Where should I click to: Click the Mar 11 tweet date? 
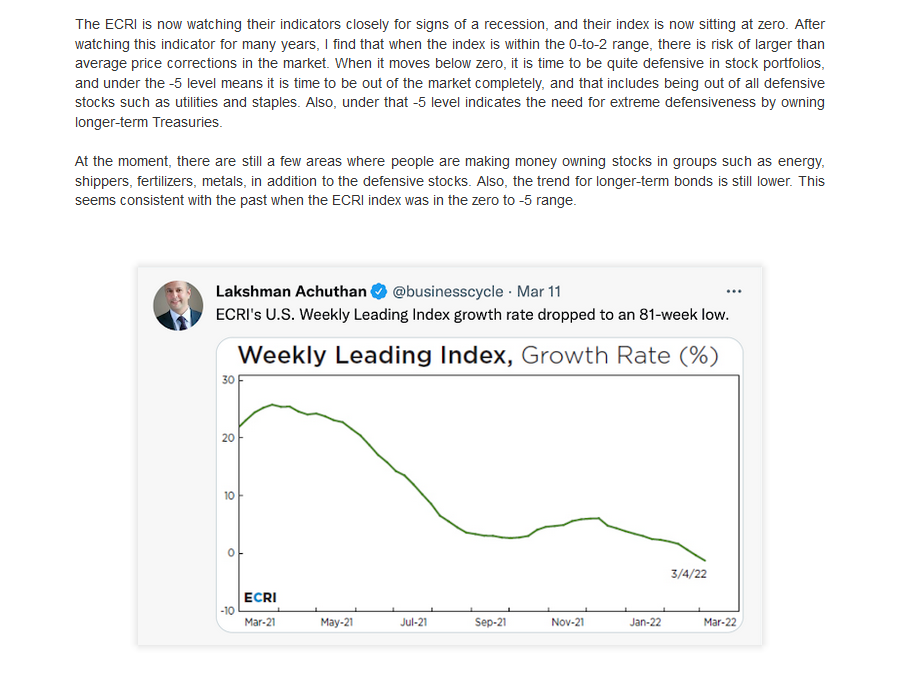pyautogui.click(x=539, y=291)
